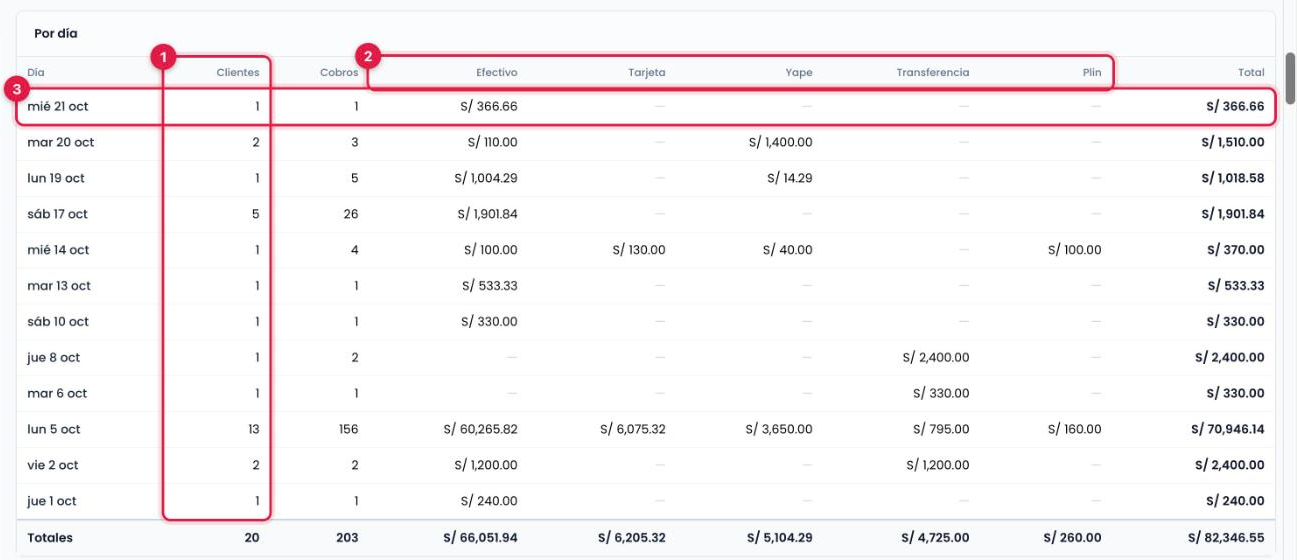Select the 'lun 5 oct' row label

click(54, 430)
